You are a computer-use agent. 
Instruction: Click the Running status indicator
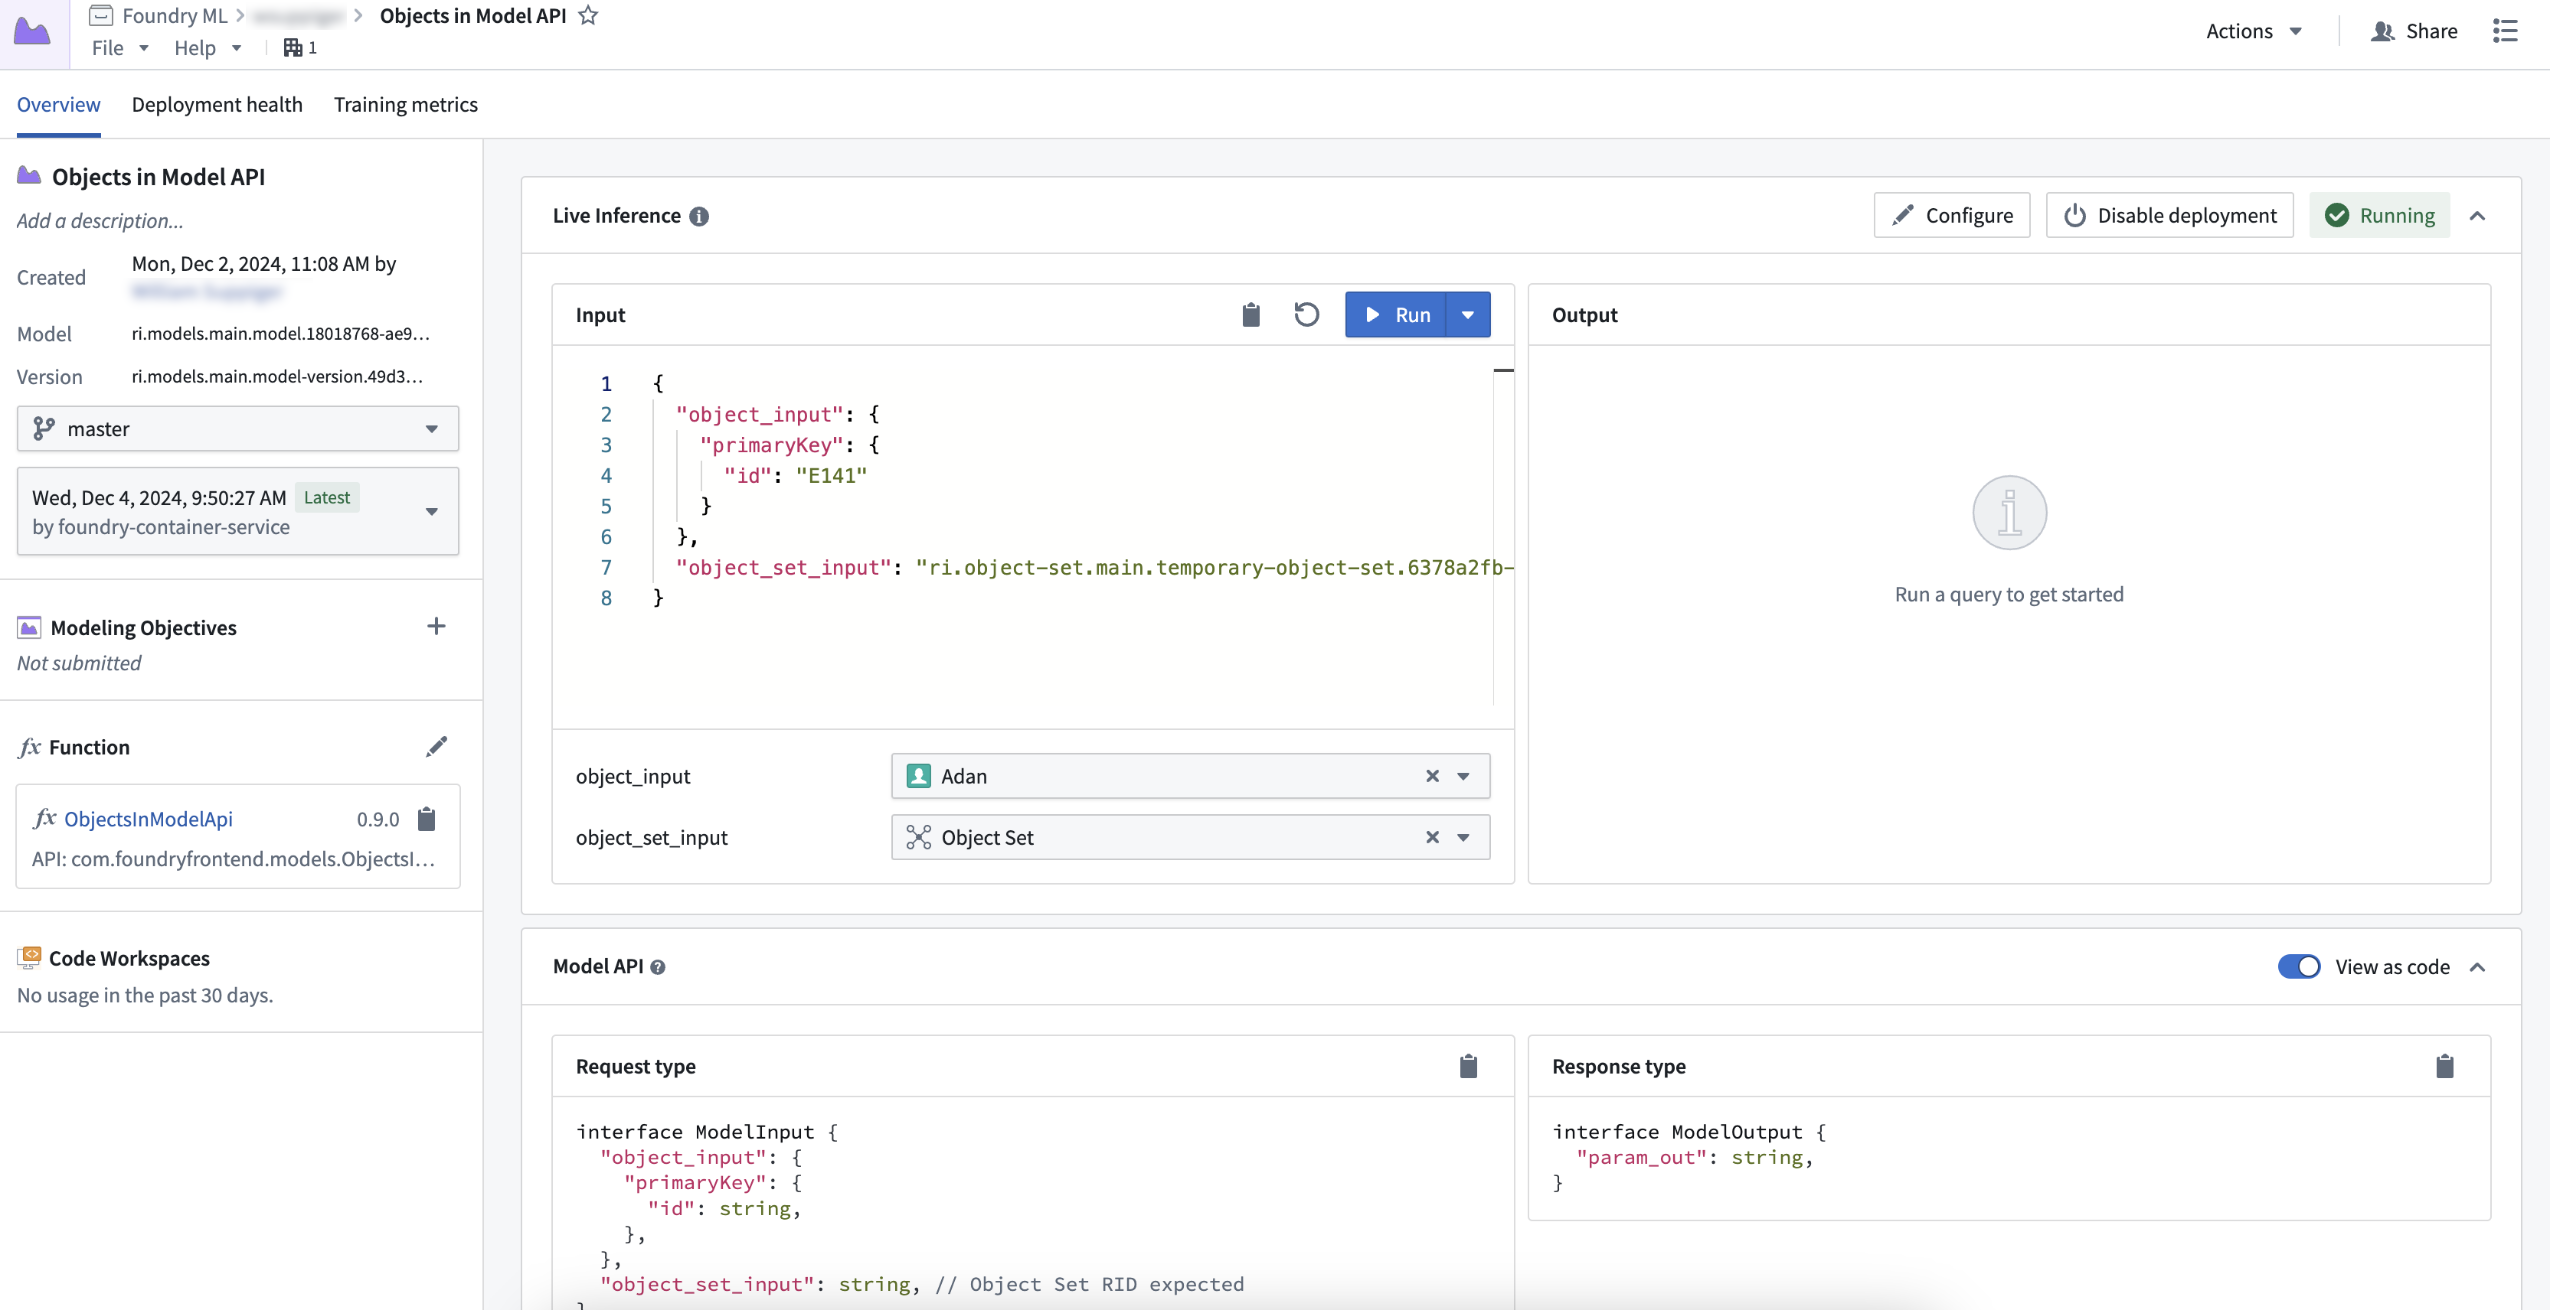click(x=2380, y=216)
